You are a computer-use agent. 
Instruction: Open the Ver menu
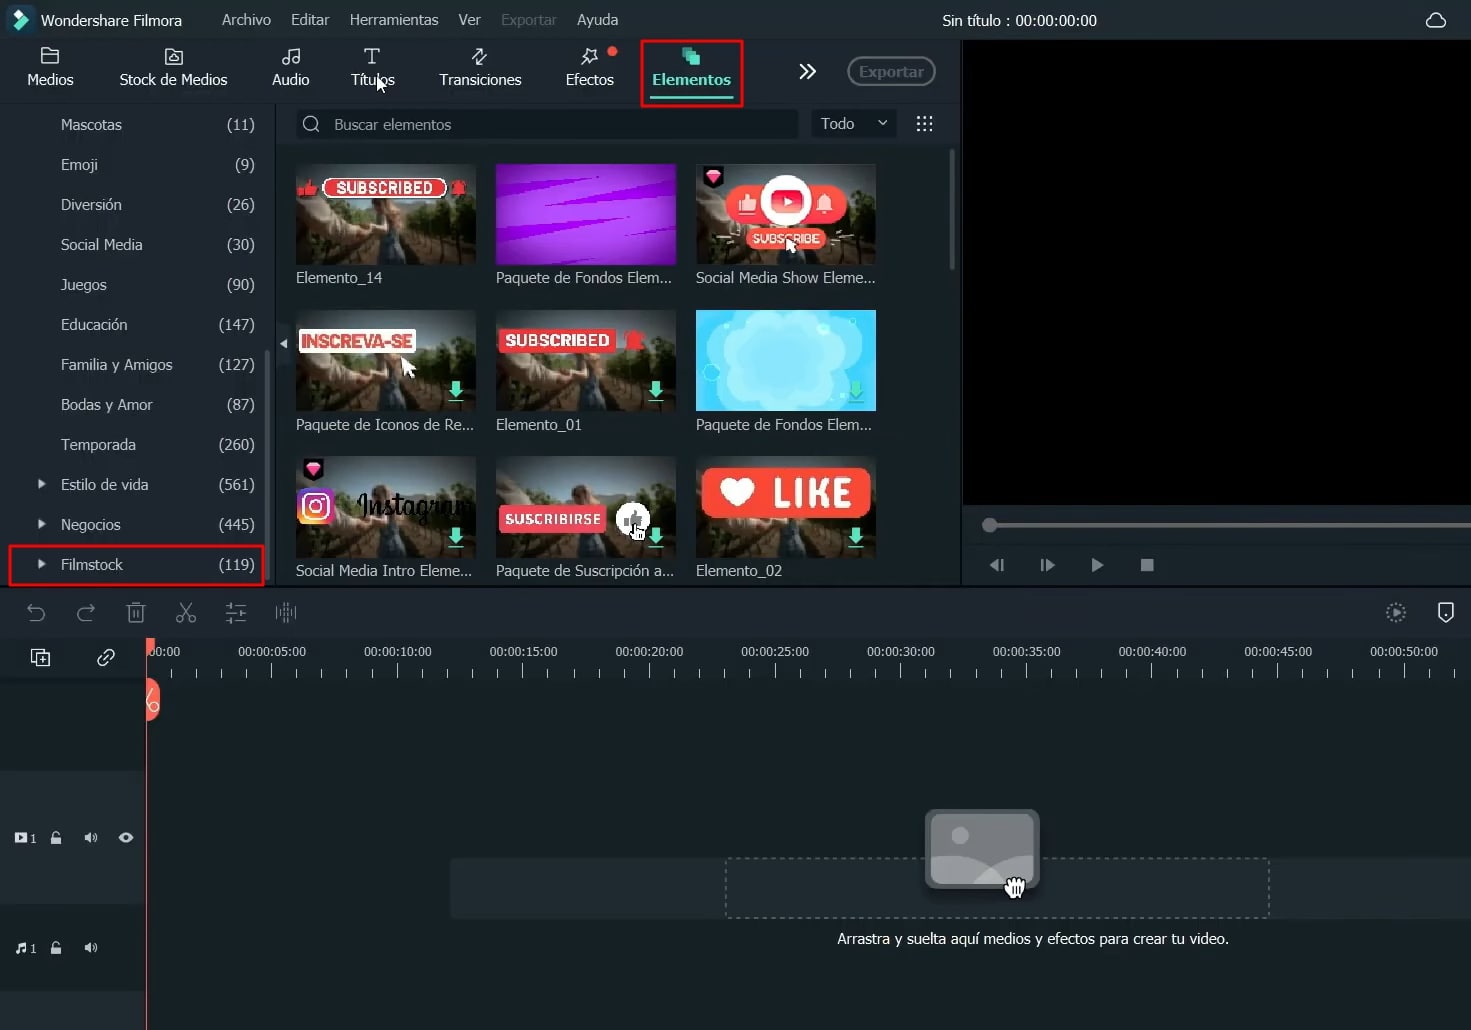469,20
